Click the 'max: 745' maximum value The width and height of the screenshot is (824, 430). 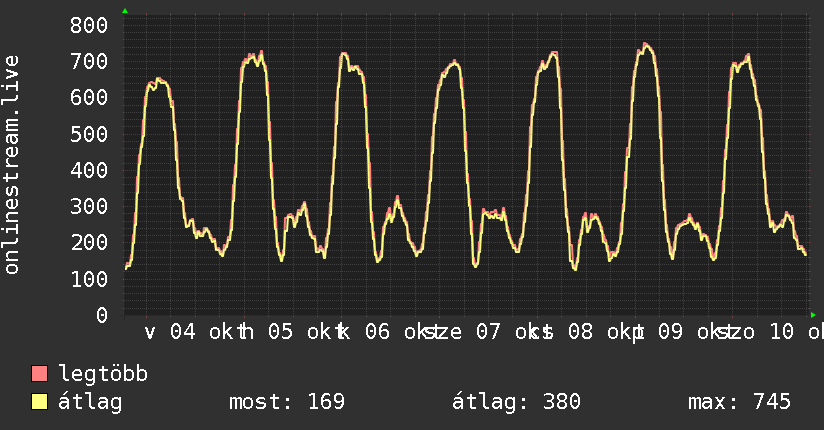pyautogui.click(x=739, y=402)
